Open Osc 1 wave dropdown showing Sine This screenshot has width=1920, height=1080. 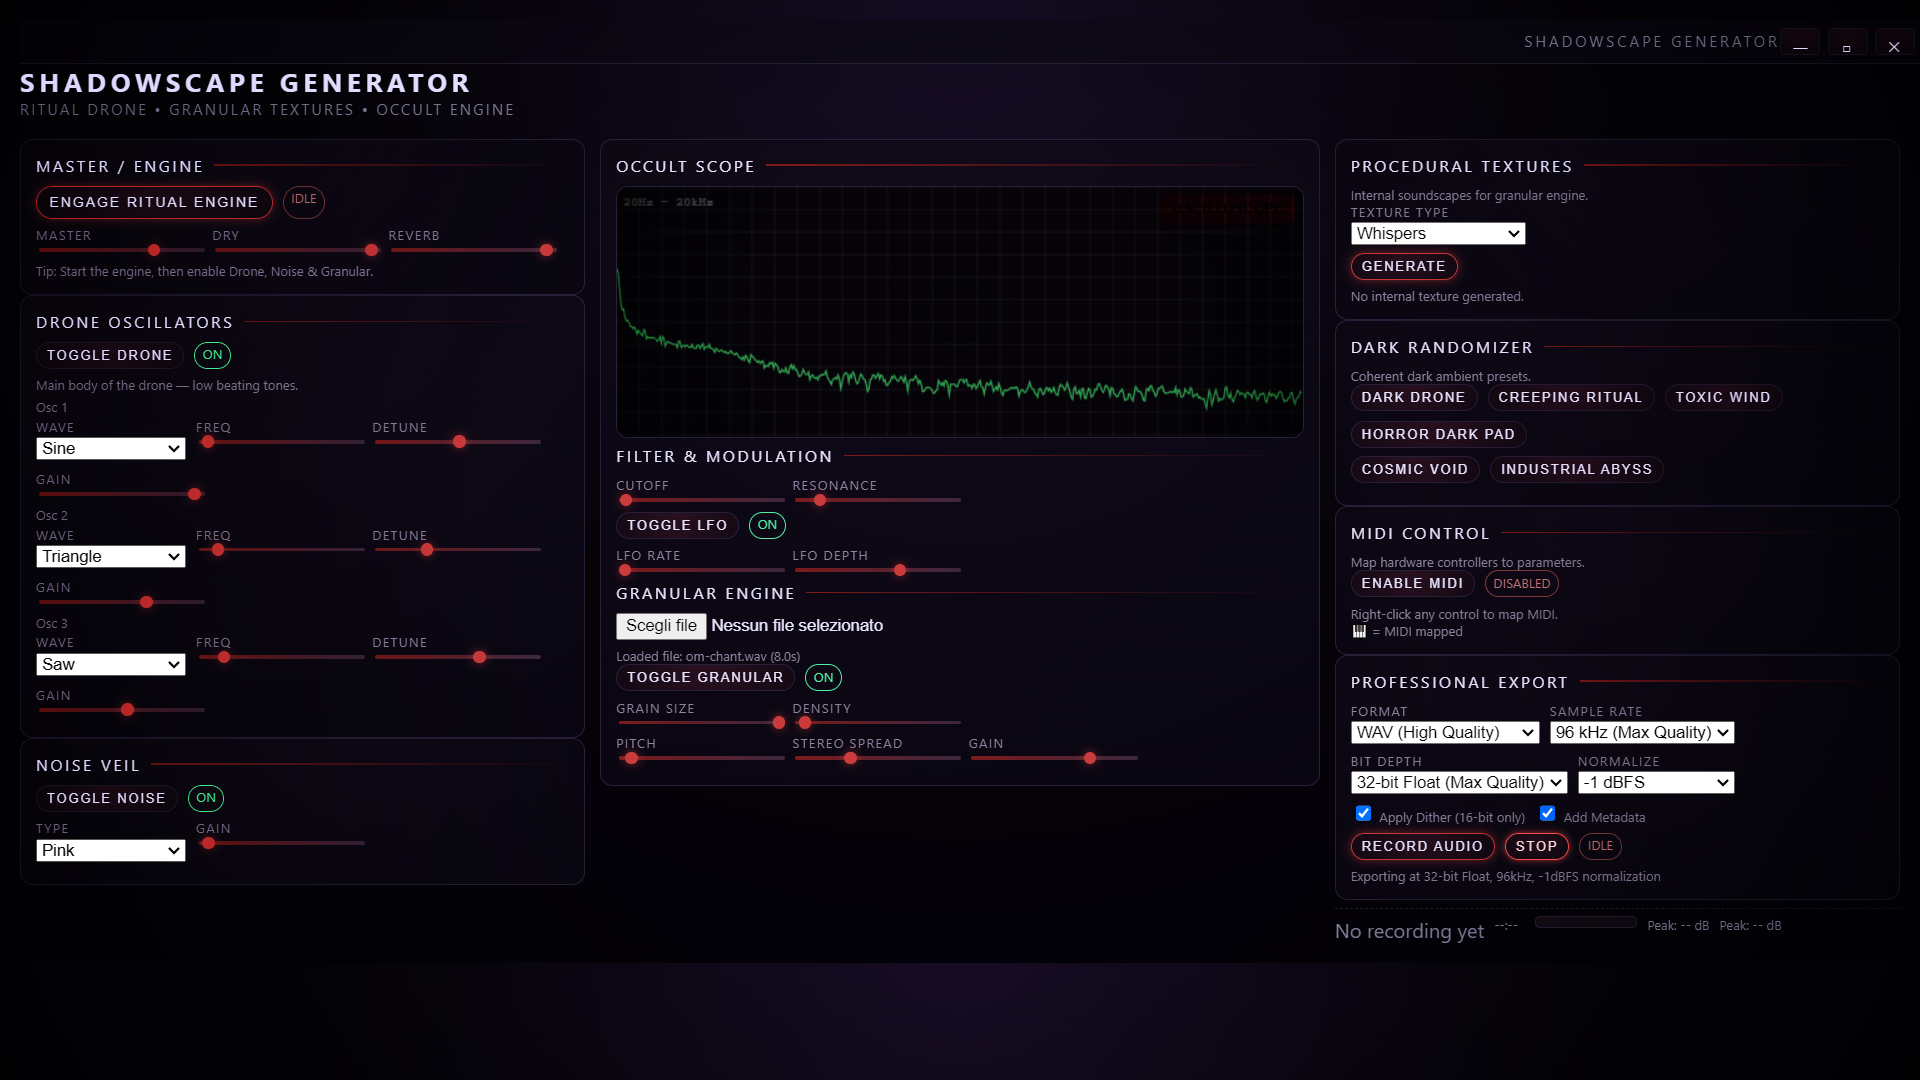[x=110, y=449]
